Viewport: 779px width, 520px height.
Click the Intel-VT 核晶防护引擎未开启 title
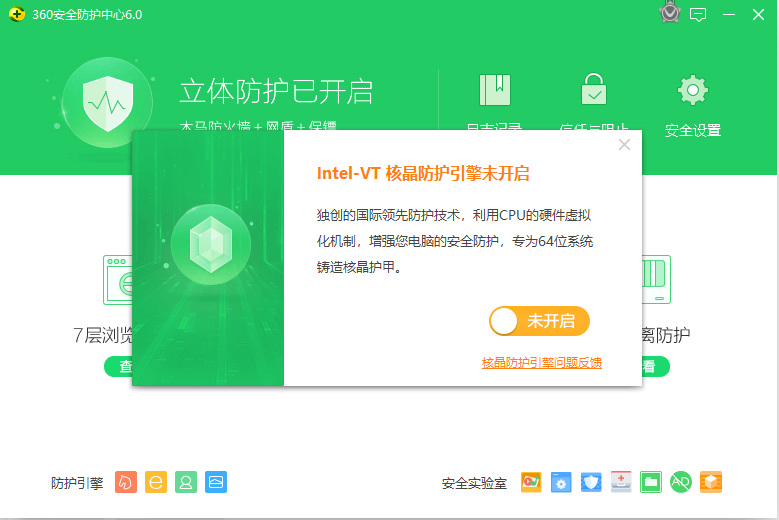click(423, 173)
